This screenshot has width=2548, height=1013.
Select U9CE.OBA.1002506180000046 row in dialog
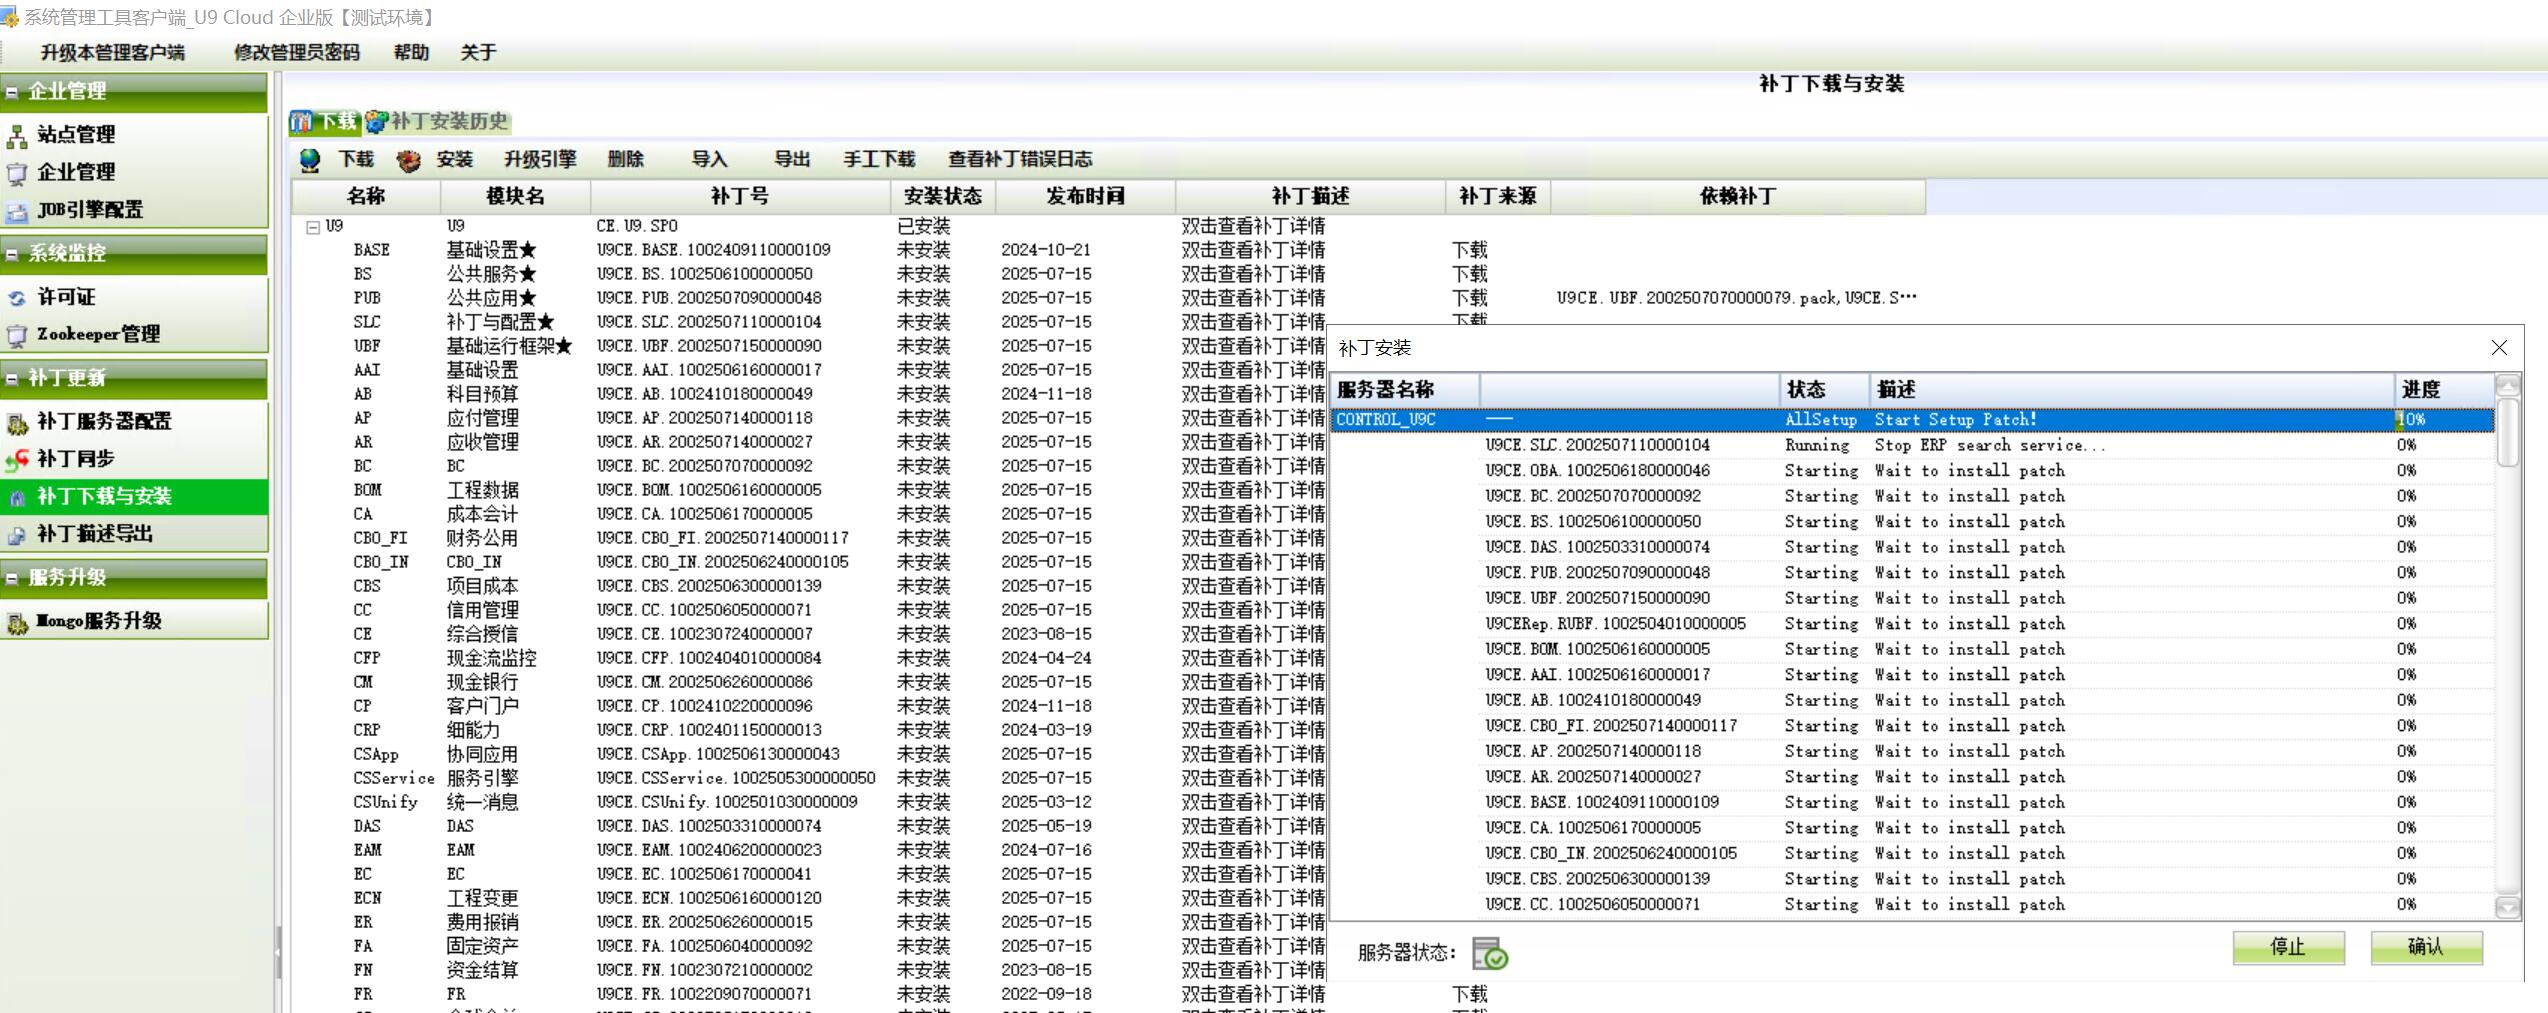[1913, 471]
